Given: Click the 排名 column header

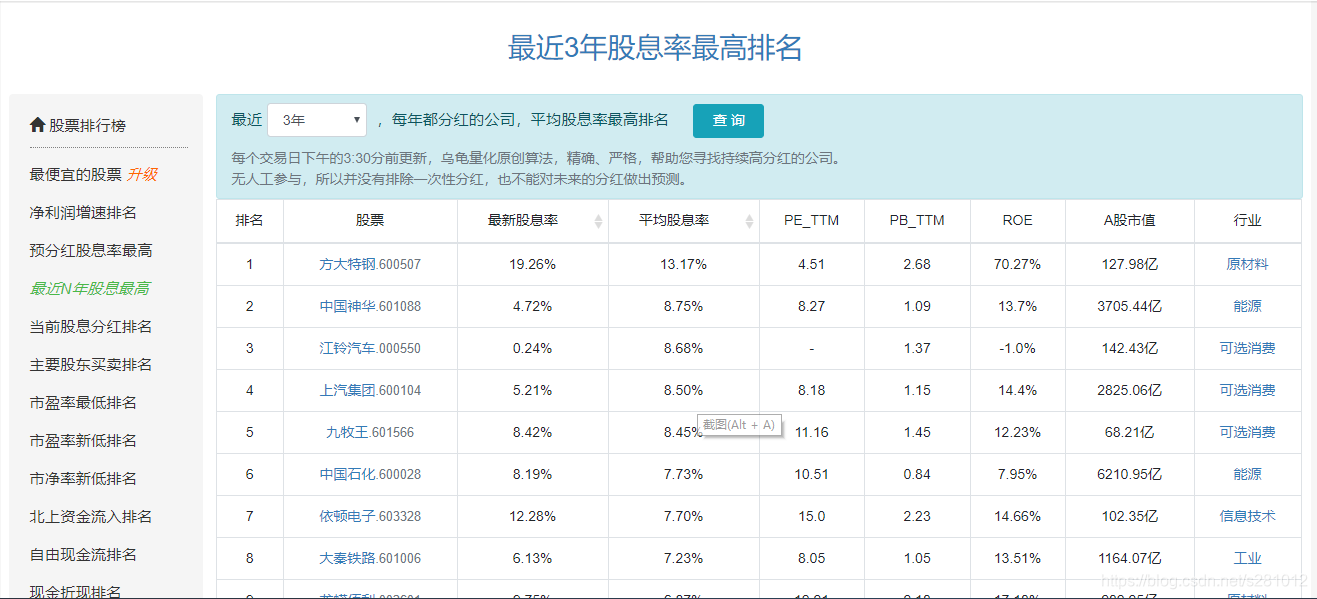Looking at the screenshot, I should click(x=250, y=220).
